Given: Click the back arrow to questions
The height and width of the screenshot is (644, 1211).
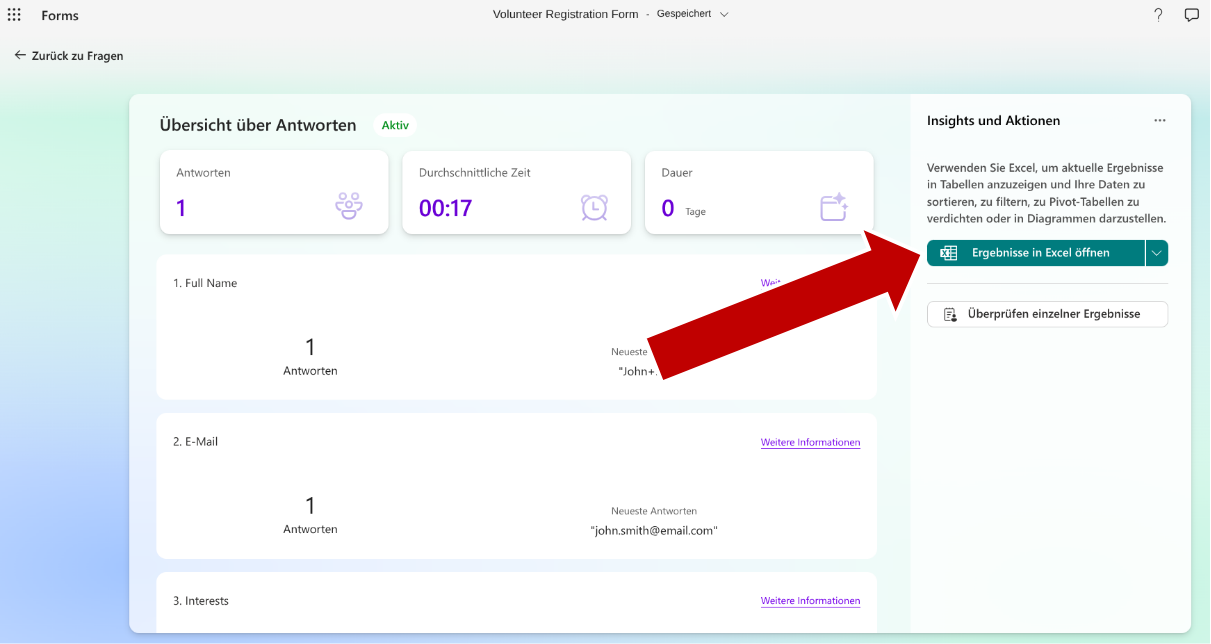Looking at the screenshot, I should 20,56.
